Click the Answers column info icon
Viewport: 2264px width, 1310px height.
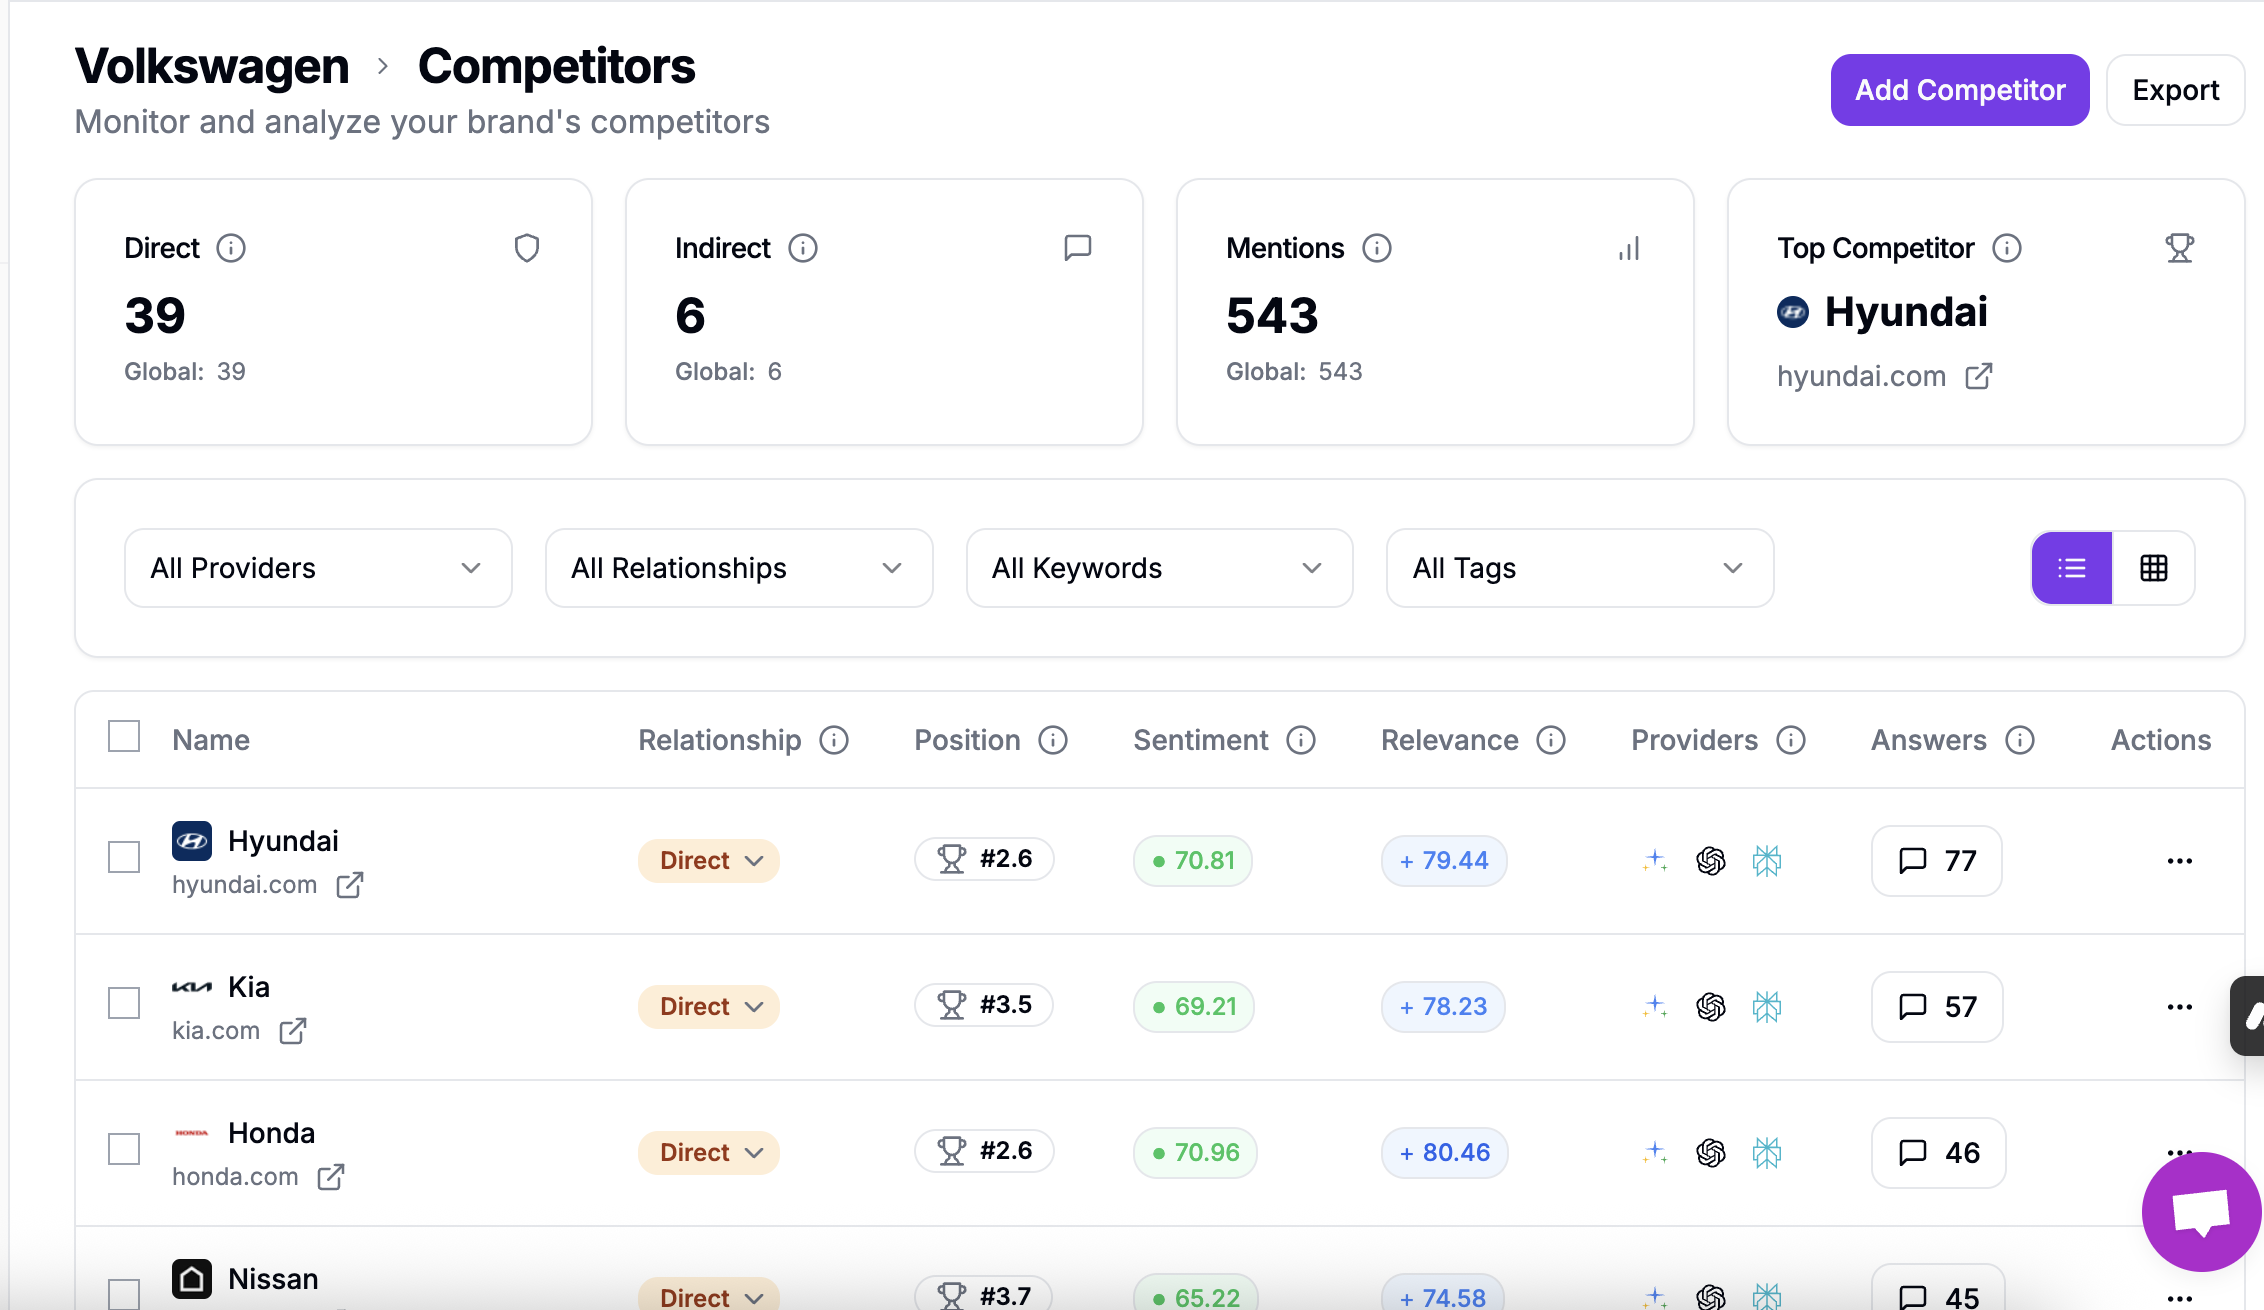point(2020,740)
